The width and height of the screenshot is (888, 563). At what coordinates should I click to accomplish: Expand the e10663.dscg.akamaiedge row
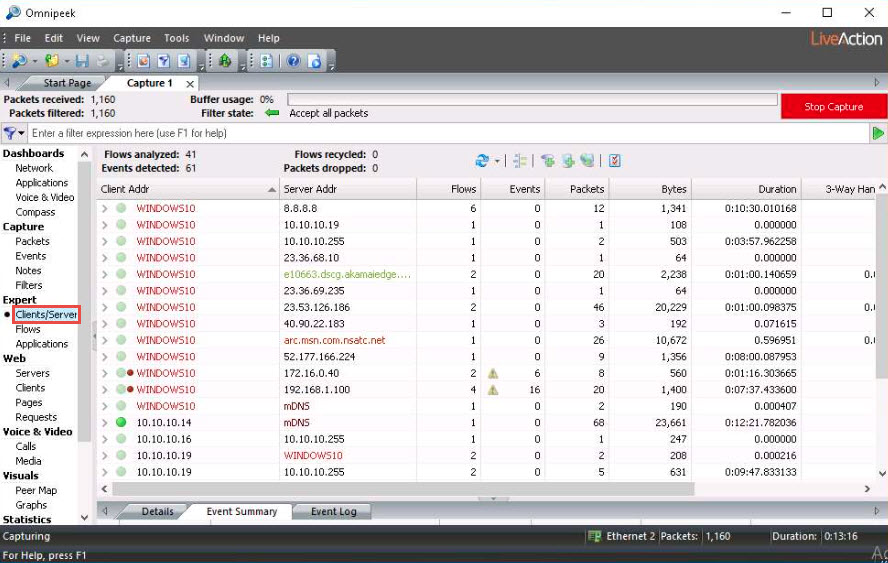click(x=104, y=274)
